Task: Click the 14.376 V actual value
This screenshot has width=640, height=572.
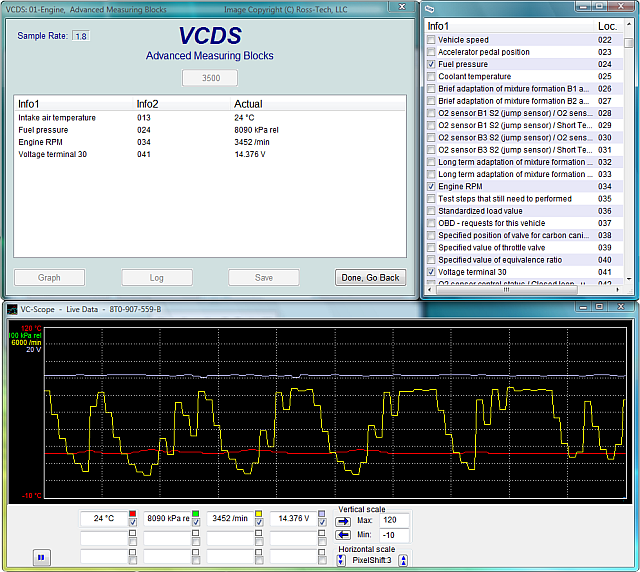Action: 250,154
